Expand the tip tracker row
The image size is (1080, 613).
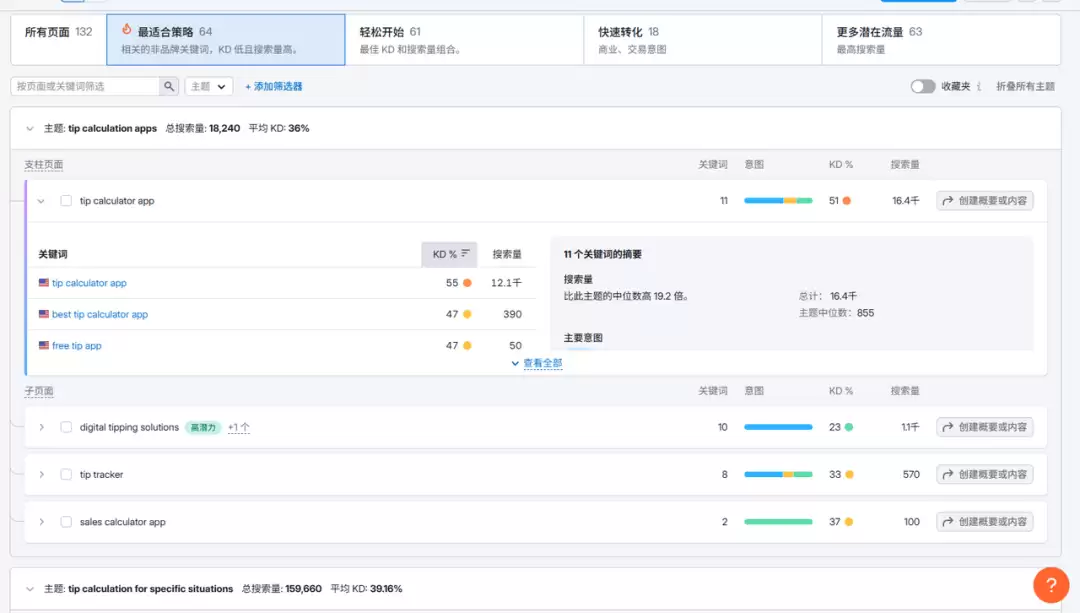(41, 475)
